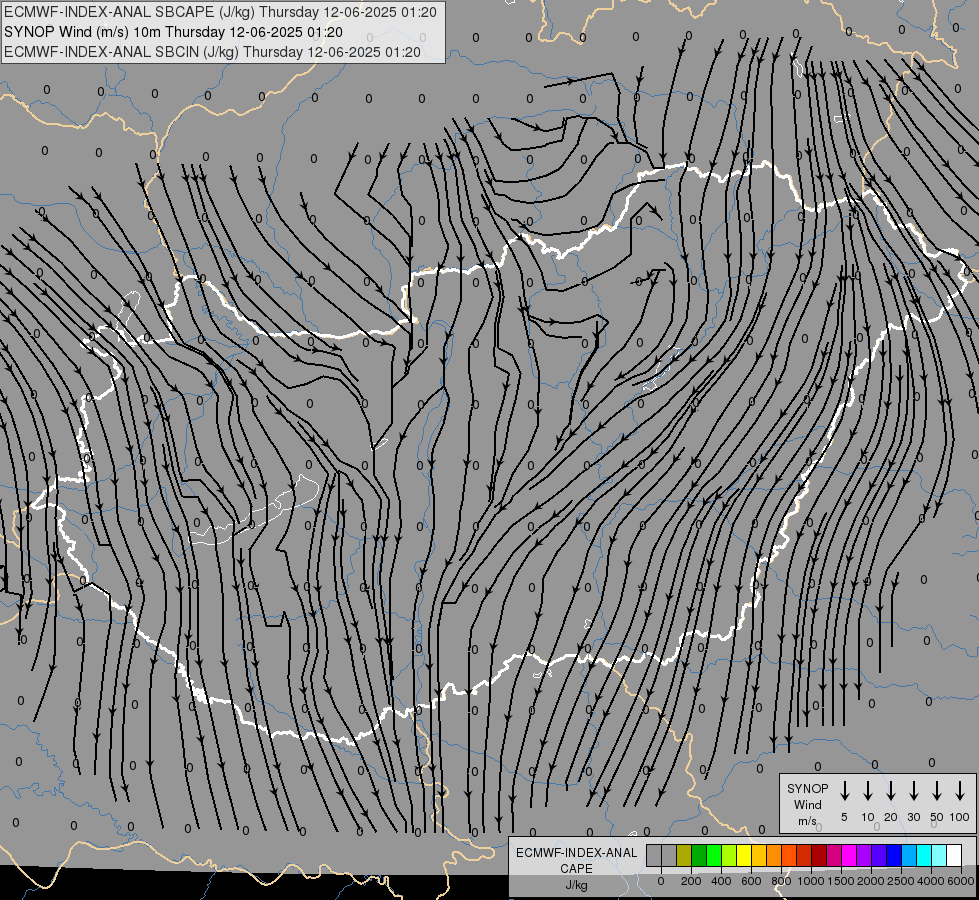
Task: Select the yellow-green CAPE legend swatch
Action: pyautogui.click(x=729, y=855)
